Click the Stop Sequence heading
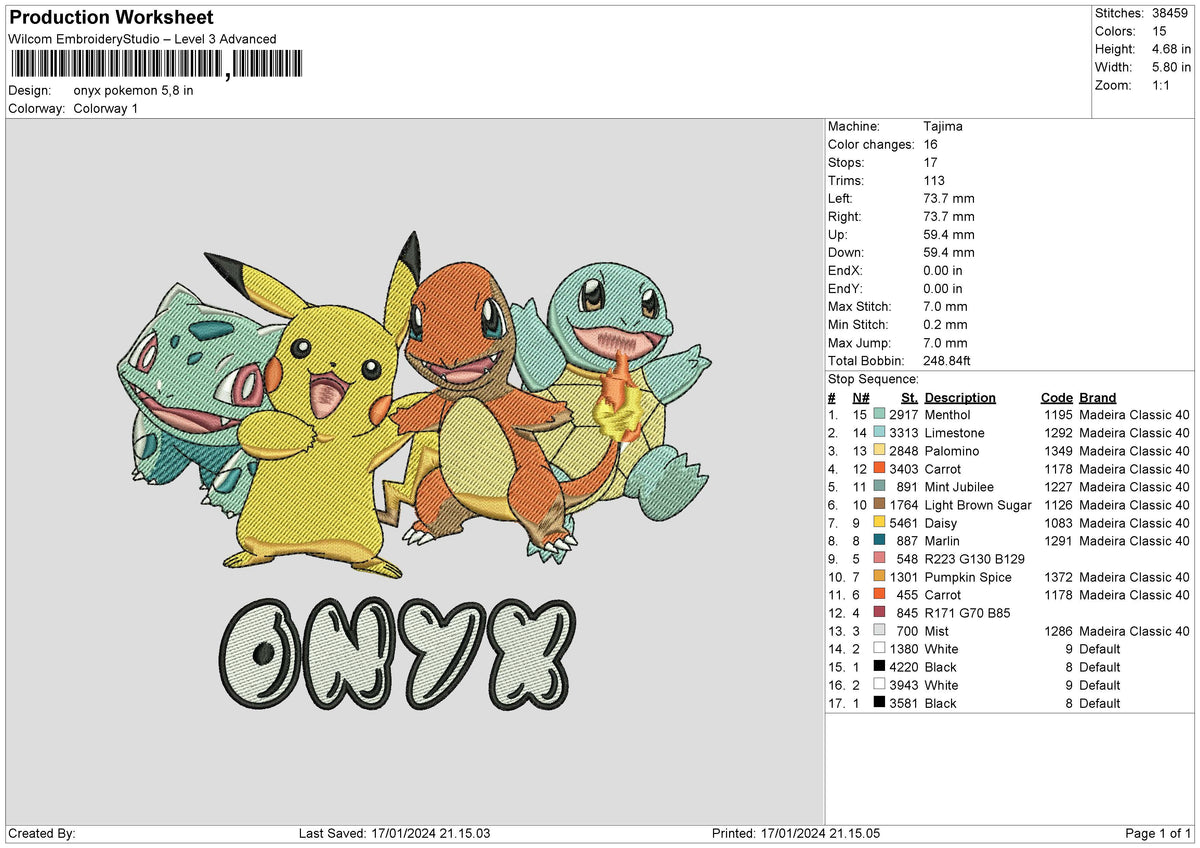 (873, 379)
